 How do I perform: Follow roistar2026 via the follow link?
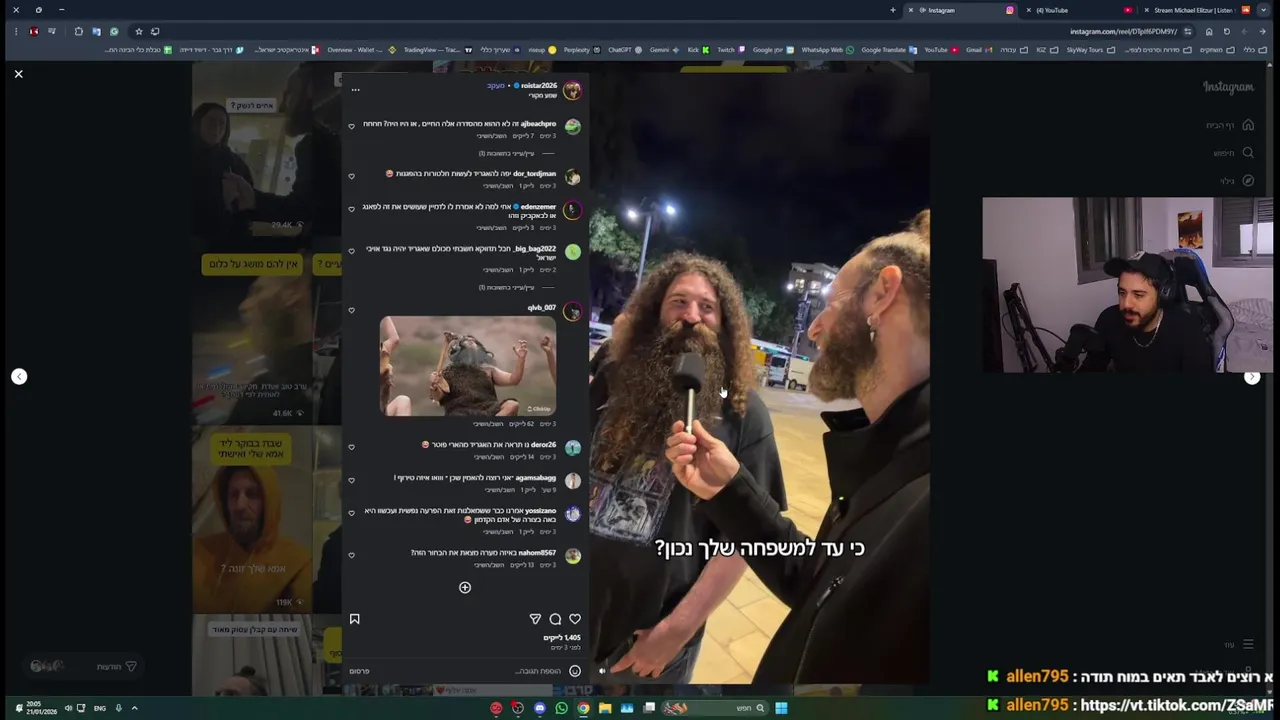point(496,86)
